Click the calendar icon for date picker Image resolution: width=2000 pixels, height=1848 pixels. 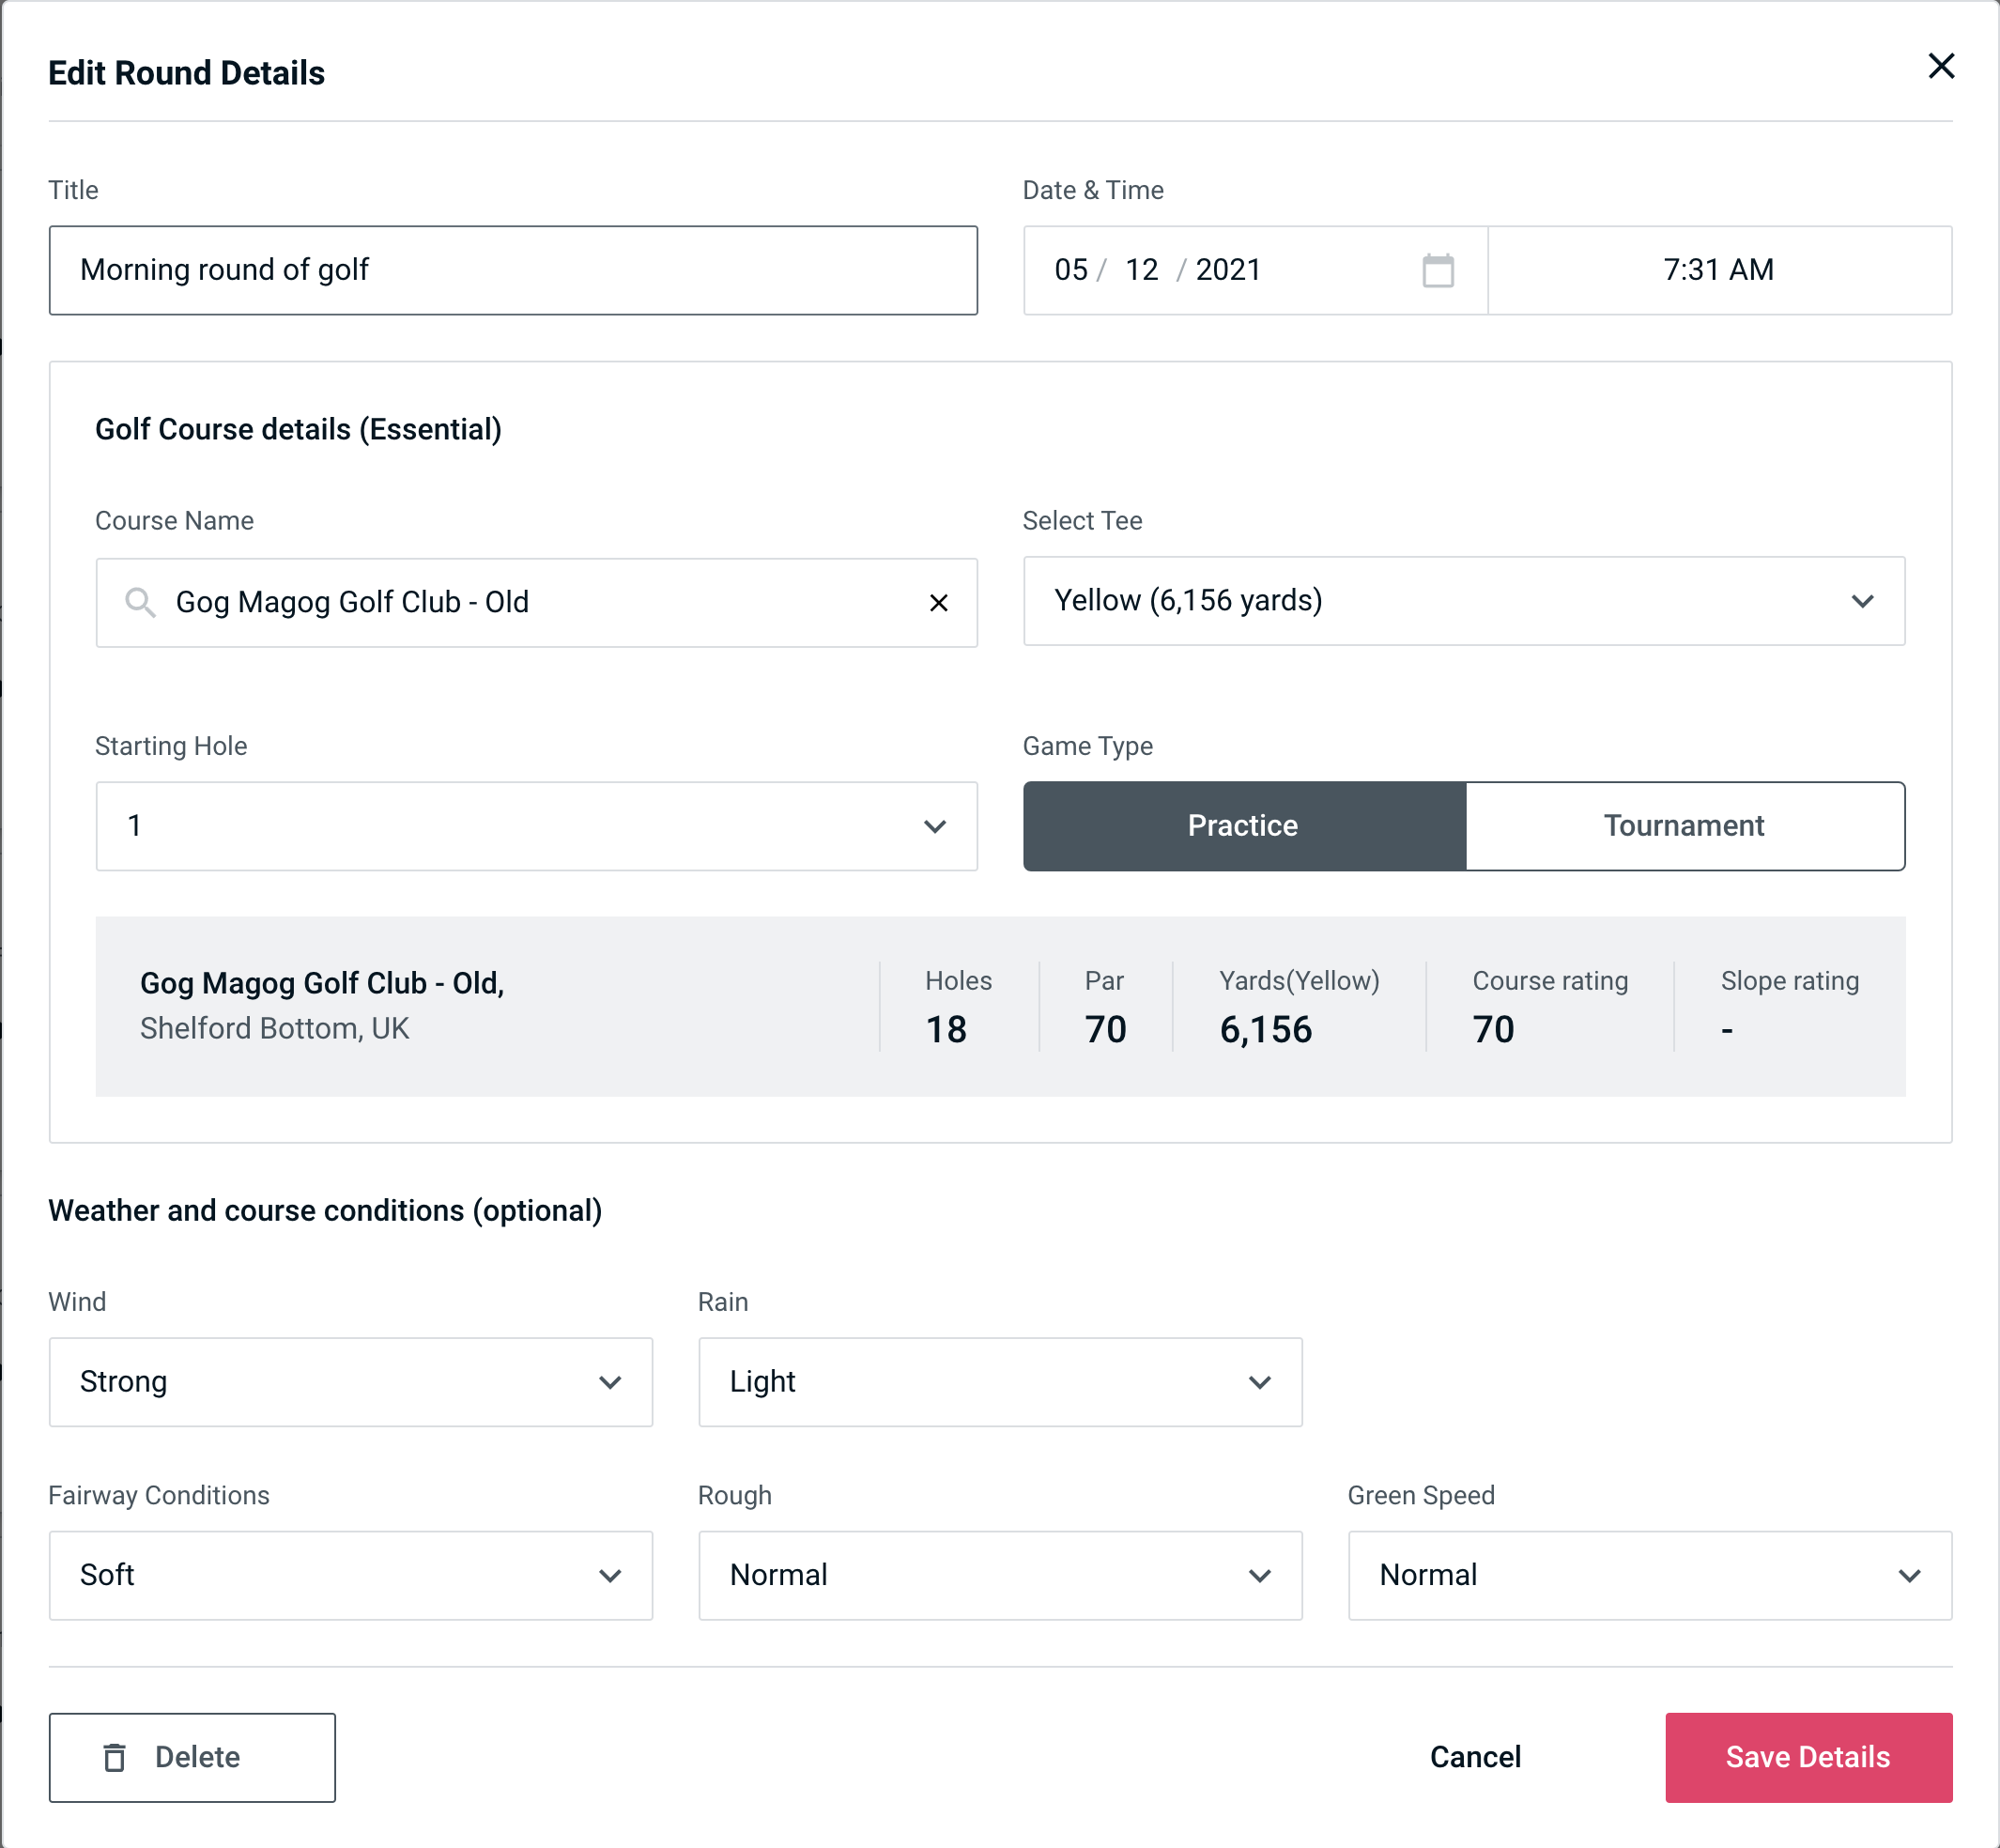(1439, 270)
